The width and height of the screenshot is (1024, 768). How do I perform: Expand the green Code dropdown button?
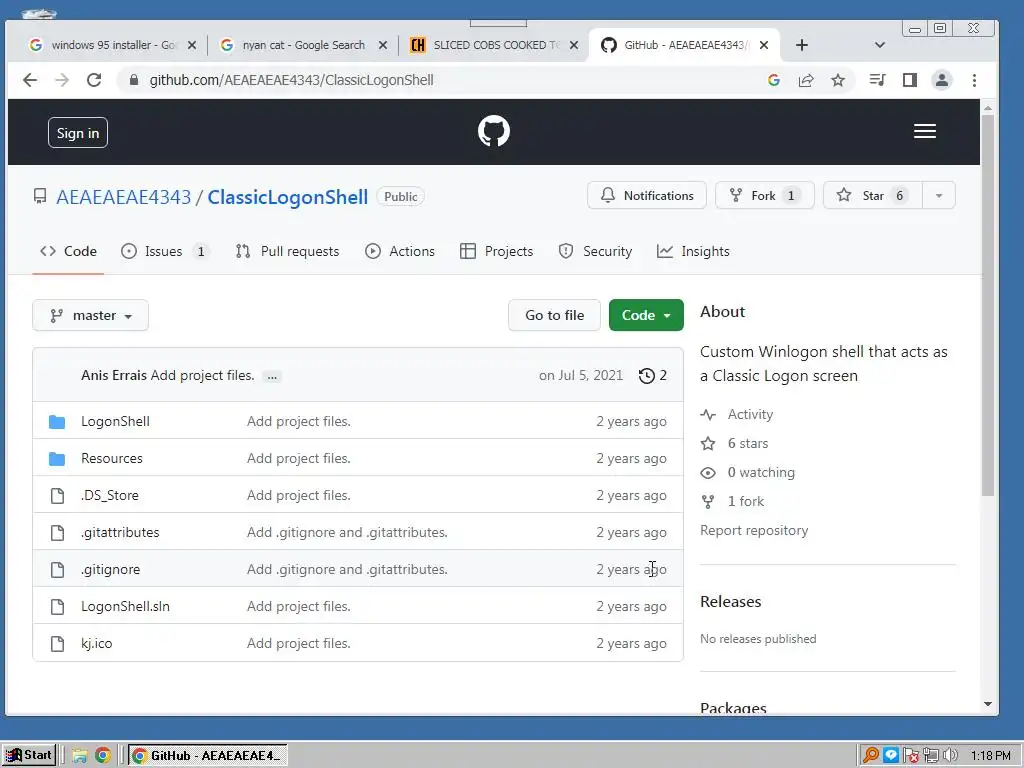click(646, 315)
